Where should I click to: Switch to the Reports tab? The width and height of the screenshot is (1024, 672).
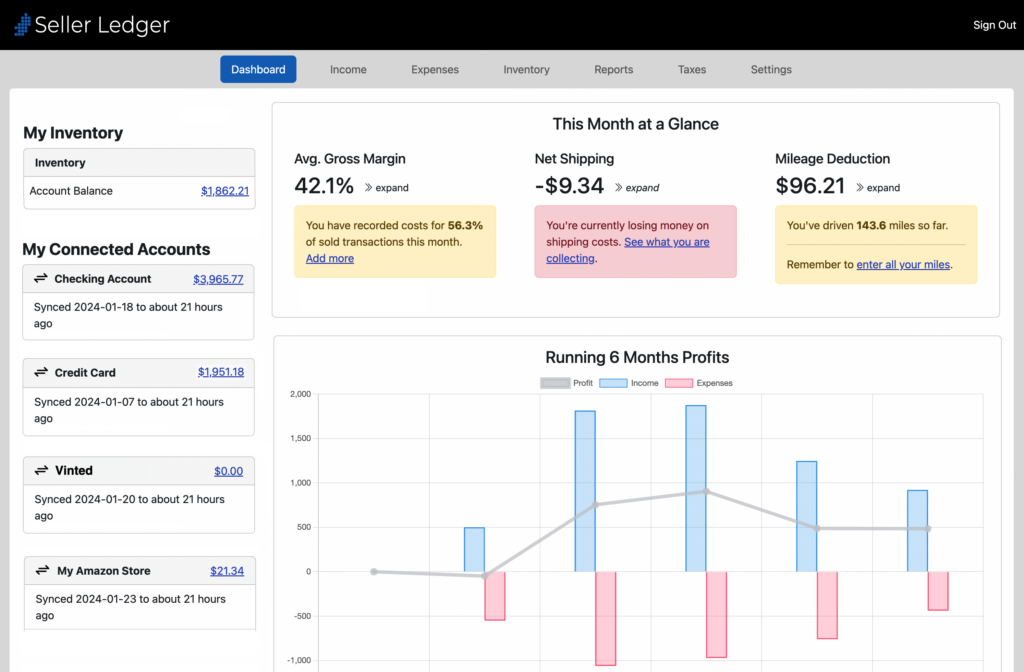point(613,69)
